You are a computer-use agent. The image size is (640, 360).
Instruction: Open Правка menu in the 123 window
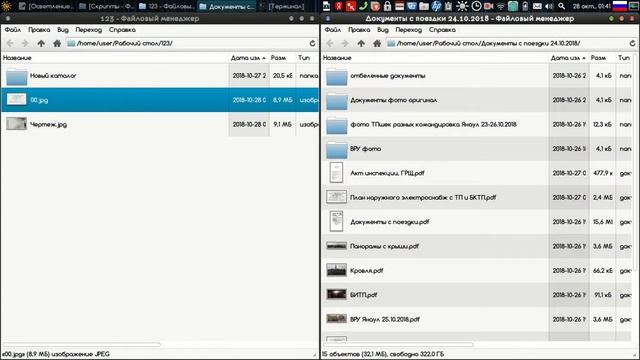pyautogui.click(x=39, y=30)
